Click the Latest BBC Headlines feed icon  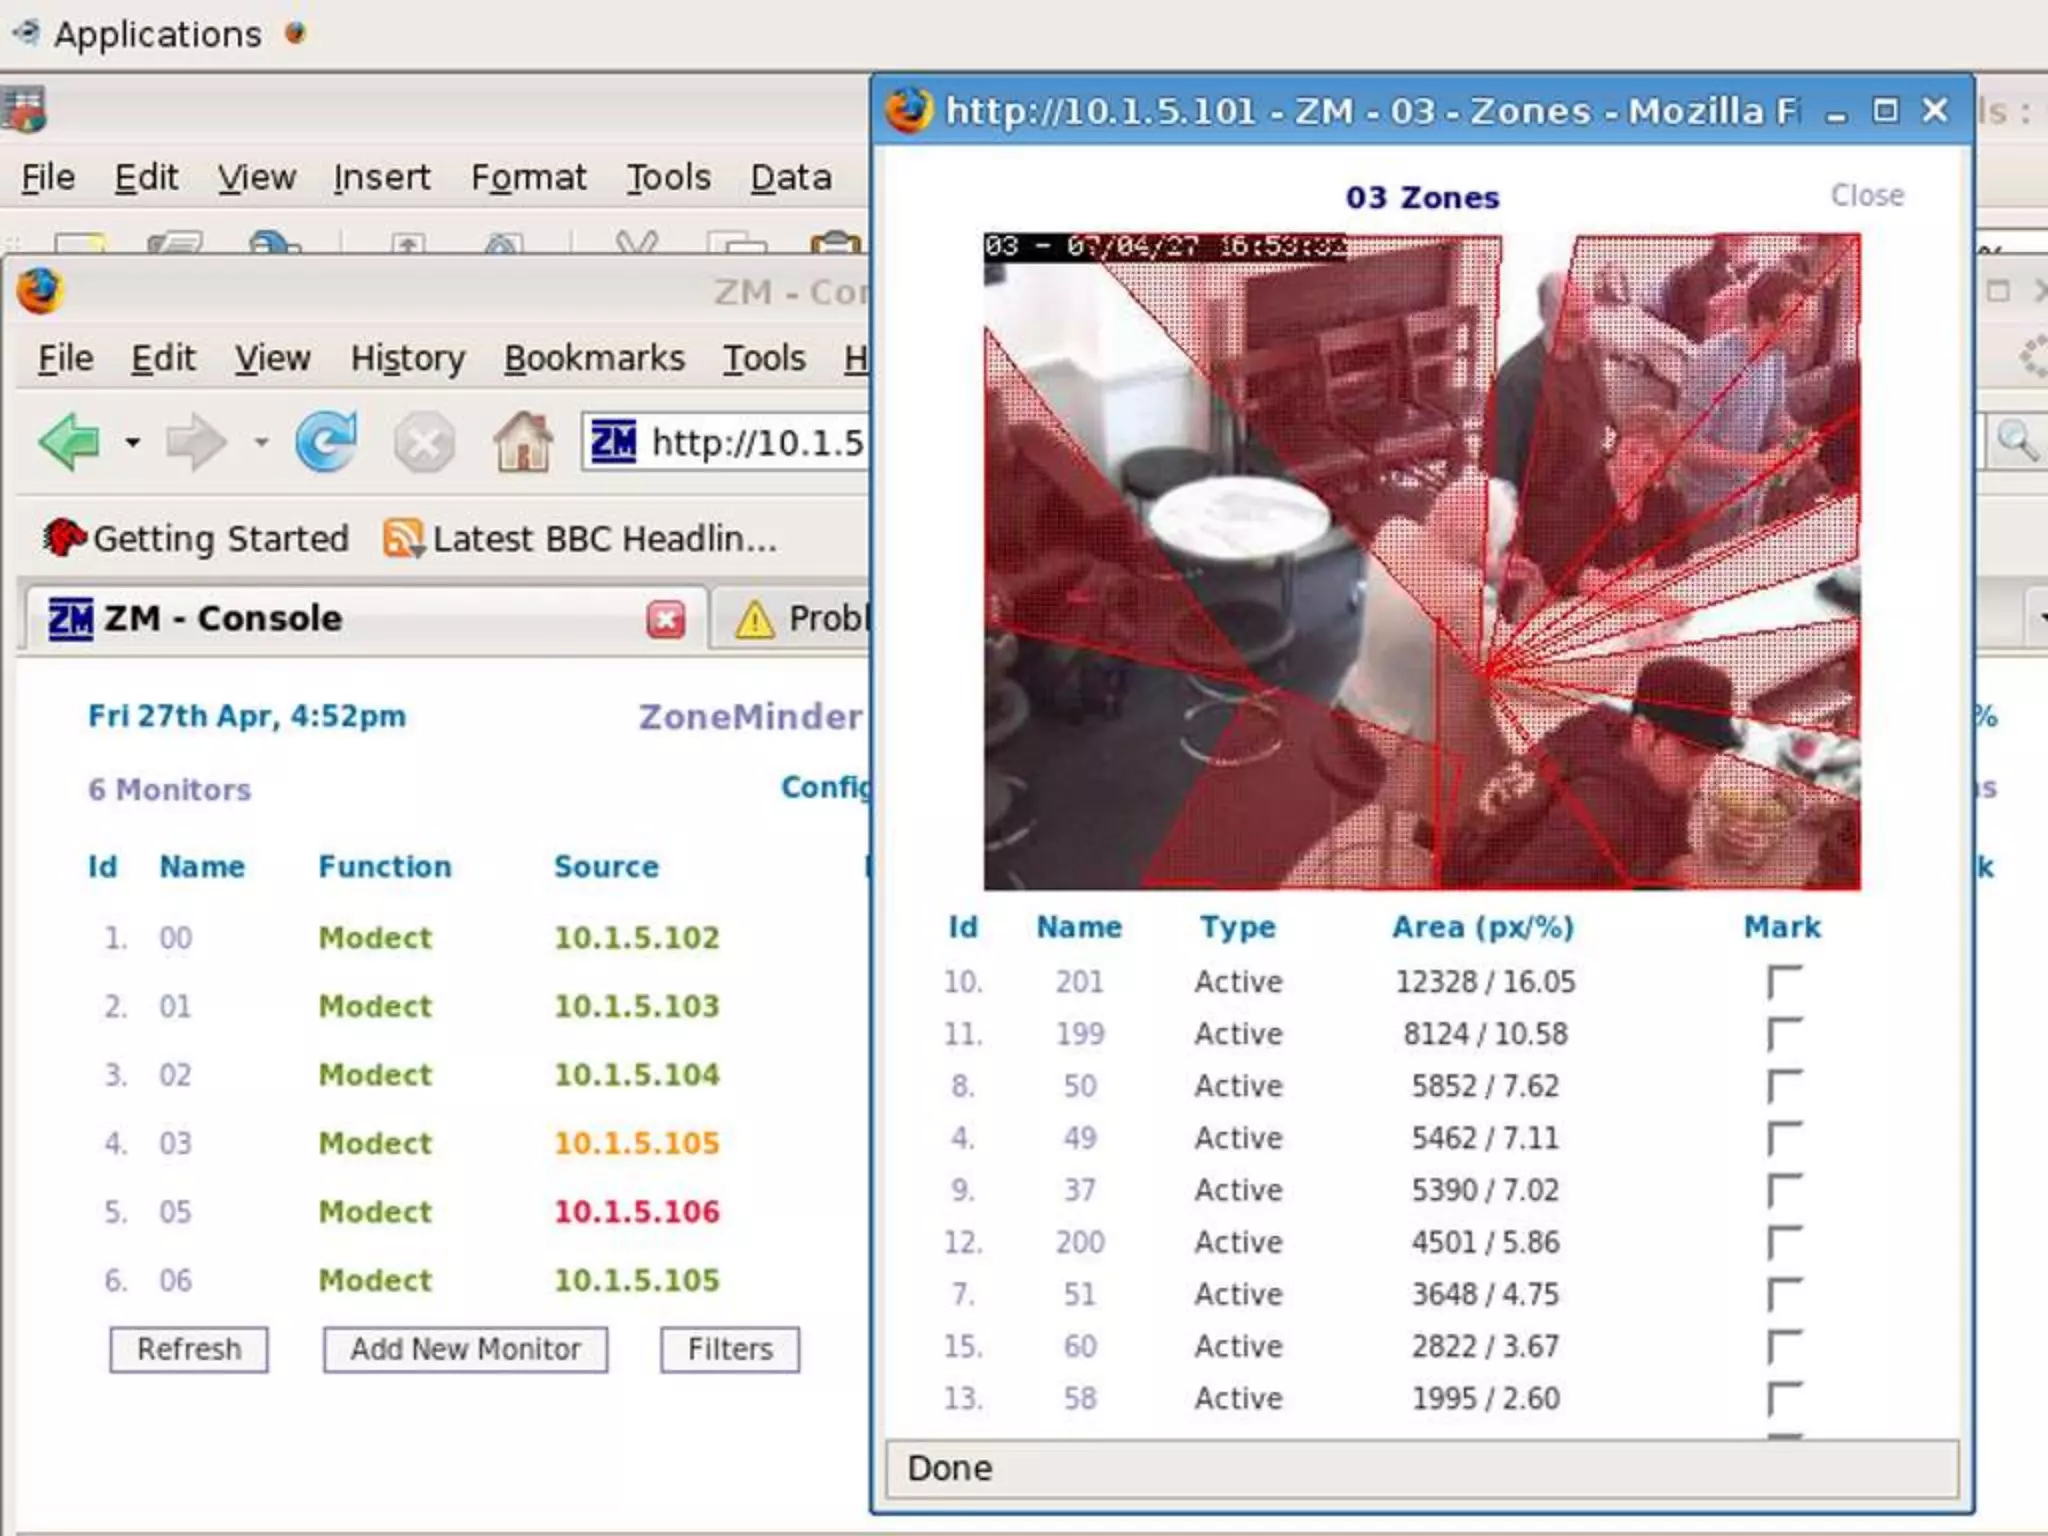(x=403, y=539)
